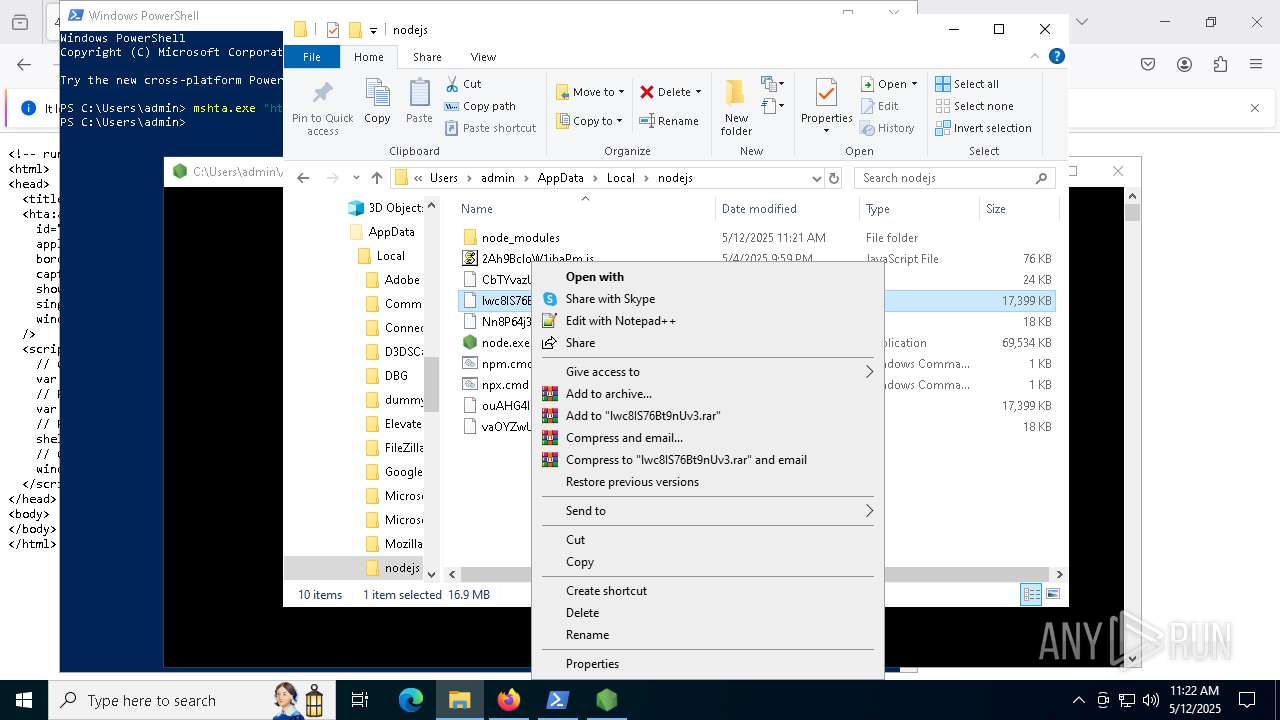Click History in the Open group
This screenshot has width=1280, height=720.
887,128
